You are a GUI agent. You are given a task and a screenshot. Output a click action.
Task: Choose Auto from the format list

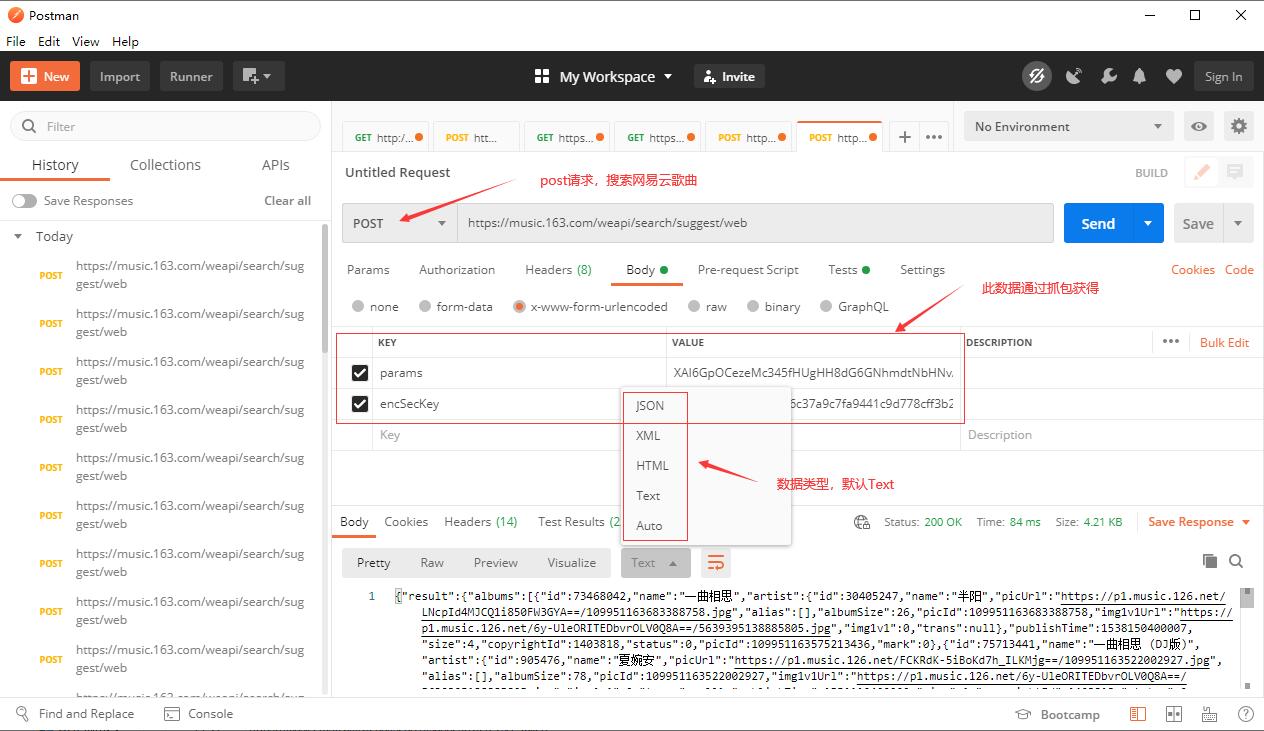click(649, 525)
